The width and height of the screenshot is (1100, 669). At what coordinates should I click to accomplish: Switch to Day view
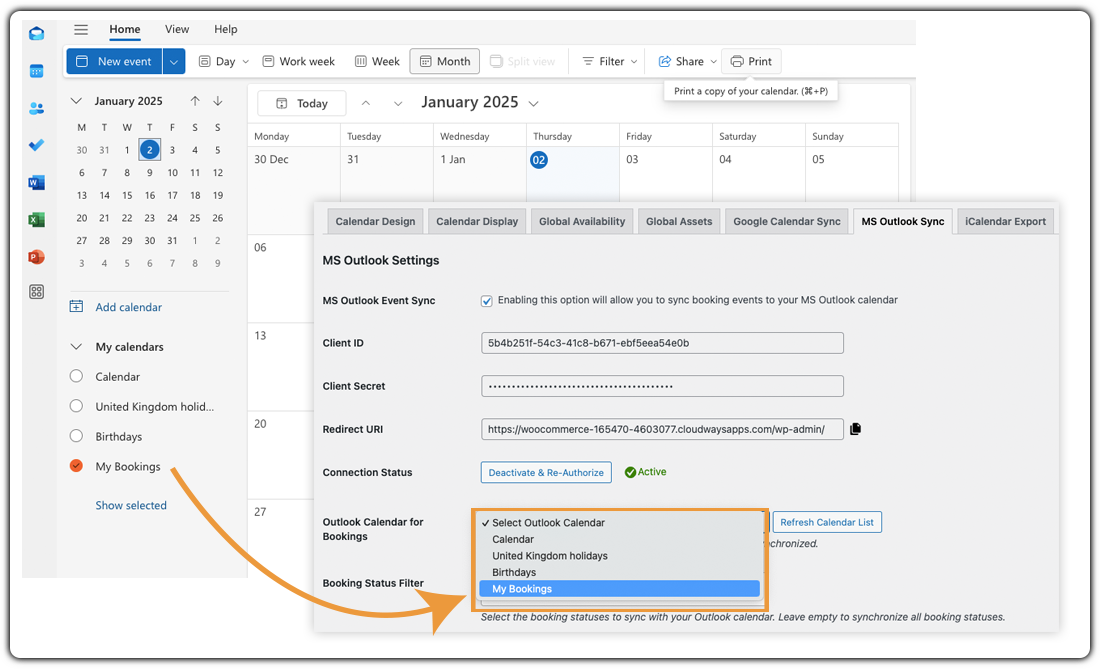coord(217,61)
